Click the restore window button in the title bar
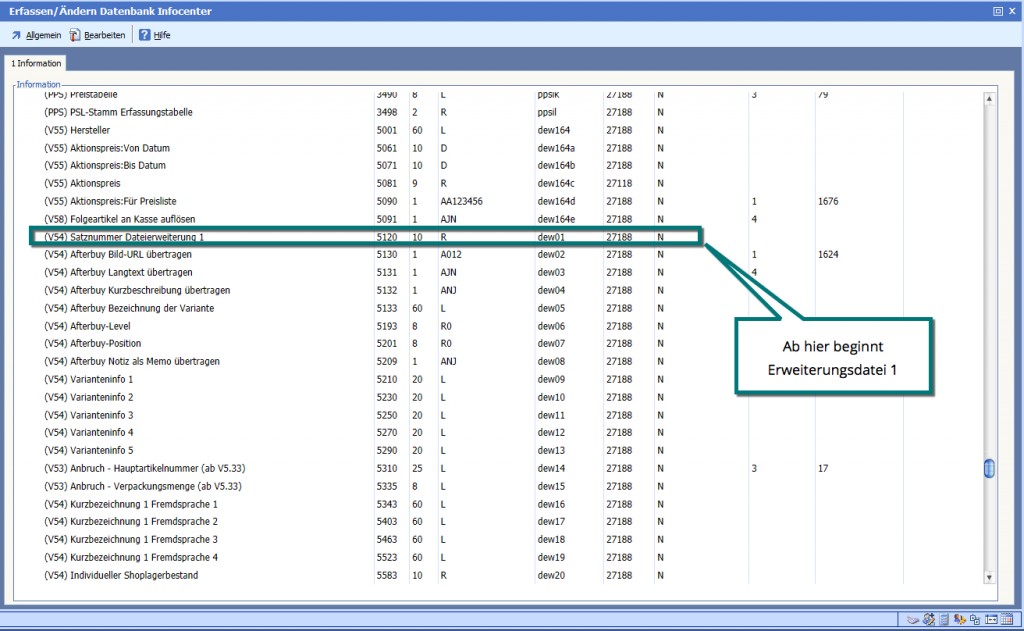Screen dimensions: 1024x631 pos(997,11)
